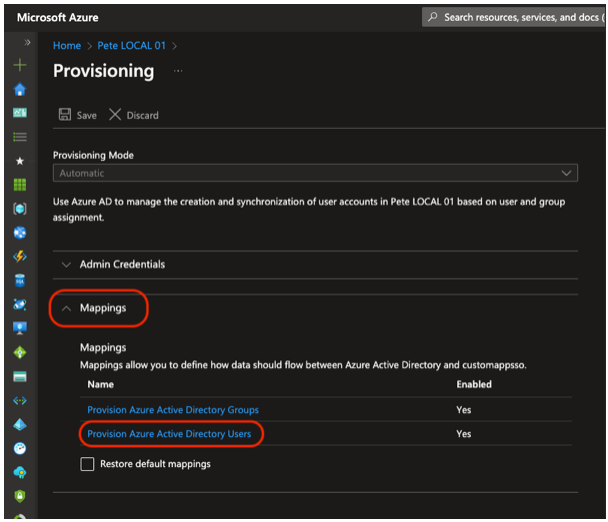Open Azure Cosmos DB planet icon
608x522 pixels.
click(20, 304)
